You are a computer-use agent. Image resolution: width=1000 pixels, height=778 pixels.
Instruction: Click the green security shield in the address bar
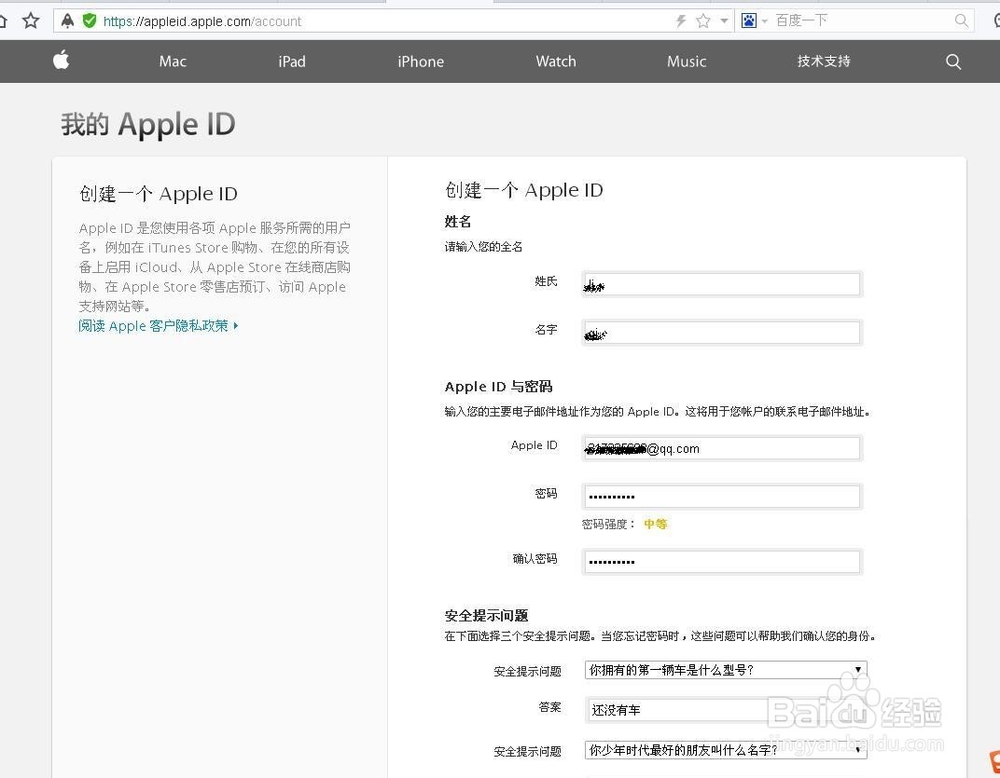[90, 20]
